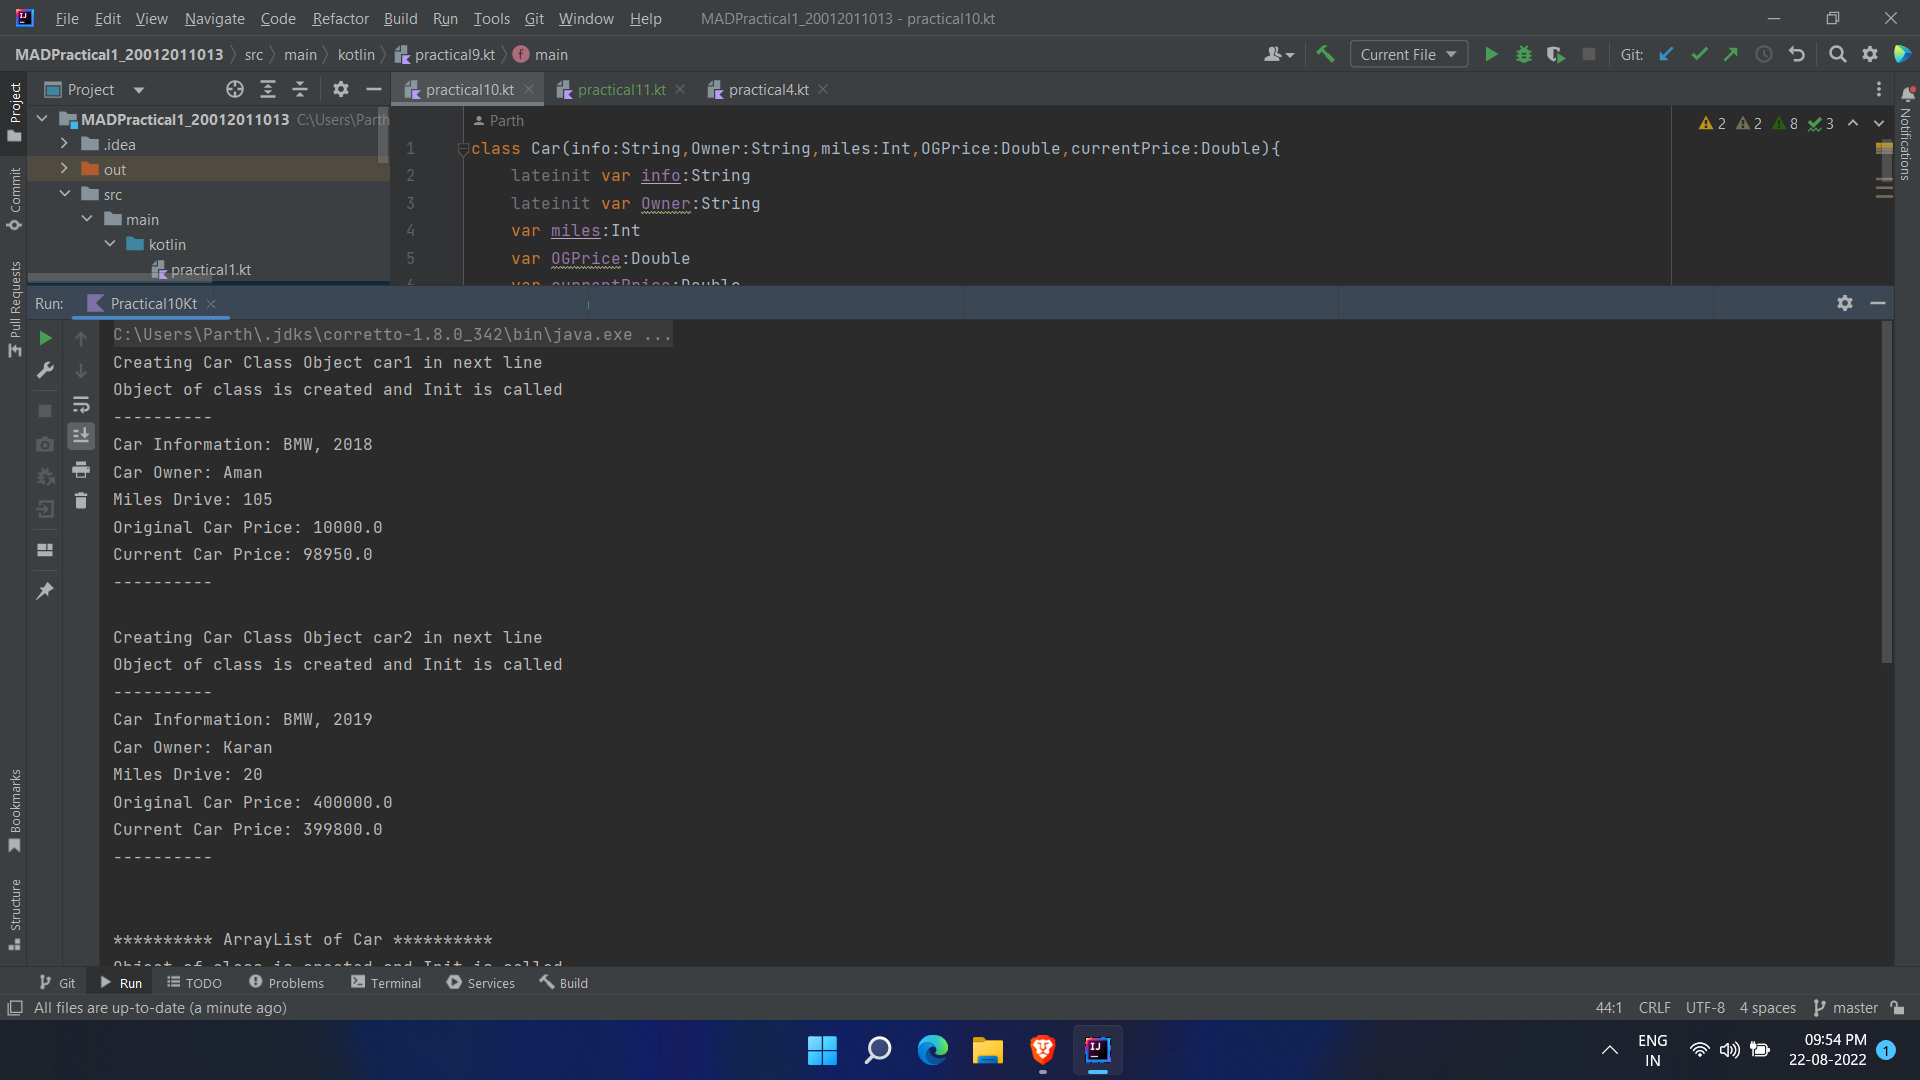Rerun the Practical10Kt program
This screenshot has width=1920, height=1080.
(44, 338)
